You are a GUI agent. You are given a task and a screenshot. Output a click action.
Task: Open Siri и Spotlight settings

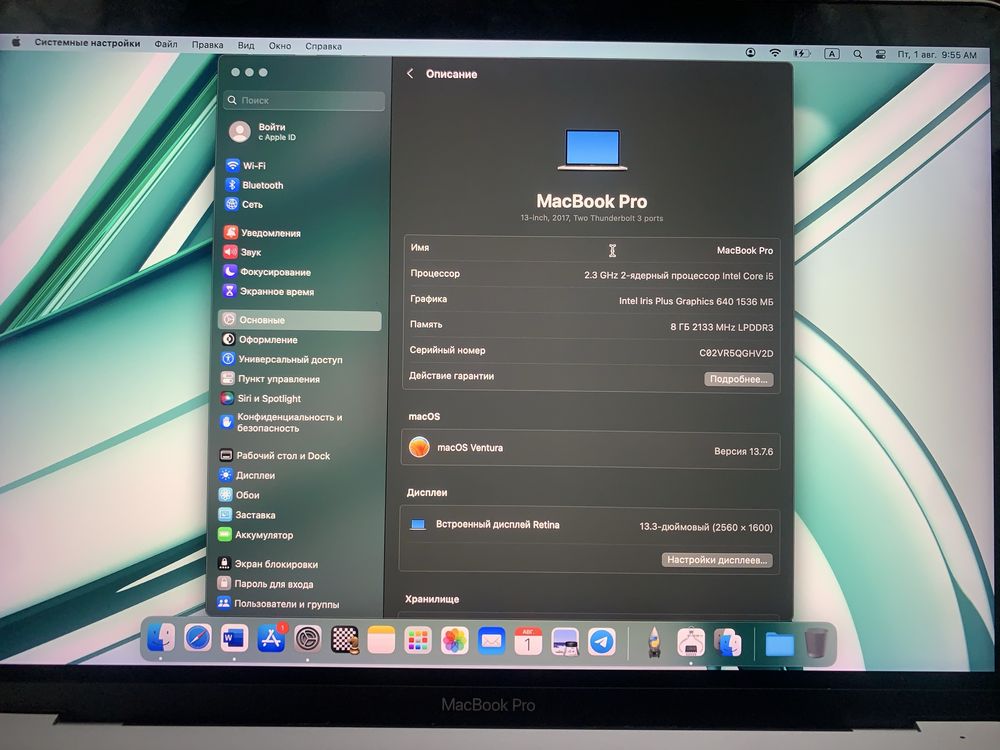260,399
